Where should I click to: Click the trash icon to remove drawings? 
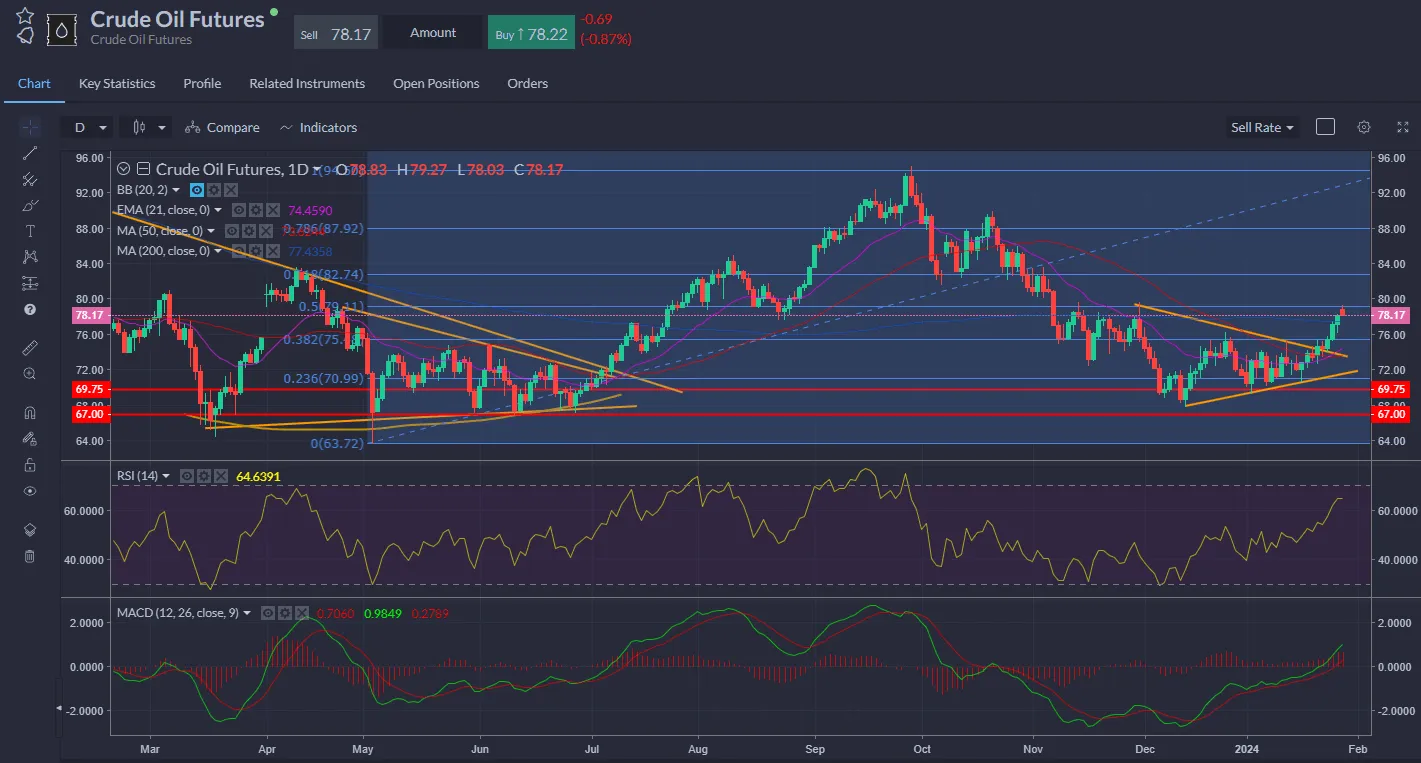coord(29,556)
